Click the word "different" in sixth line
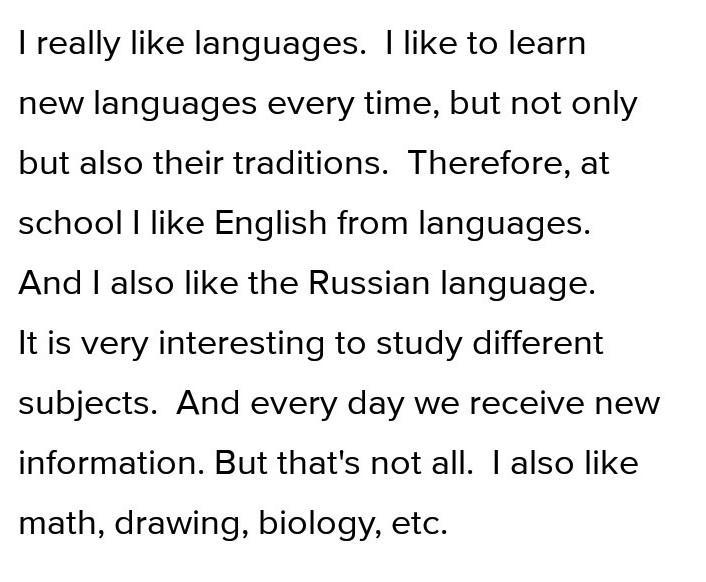This screenshot has height=582, width=706. [538, 343]
